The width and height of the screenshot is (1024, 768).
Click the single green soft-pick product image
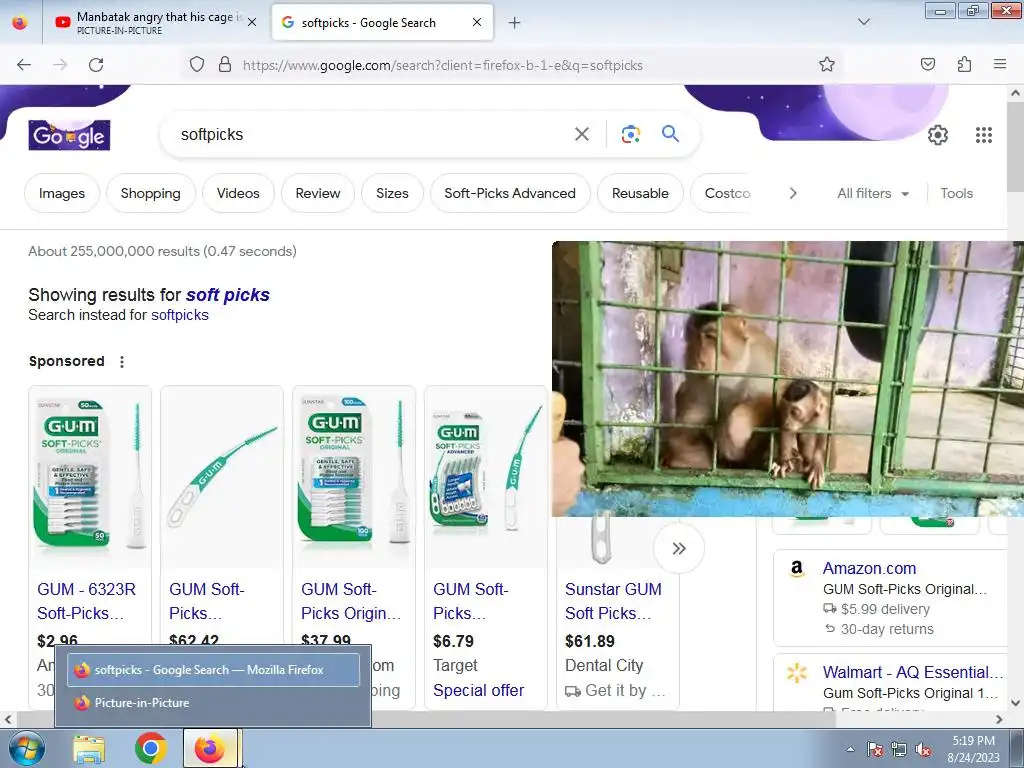point(222,475)
